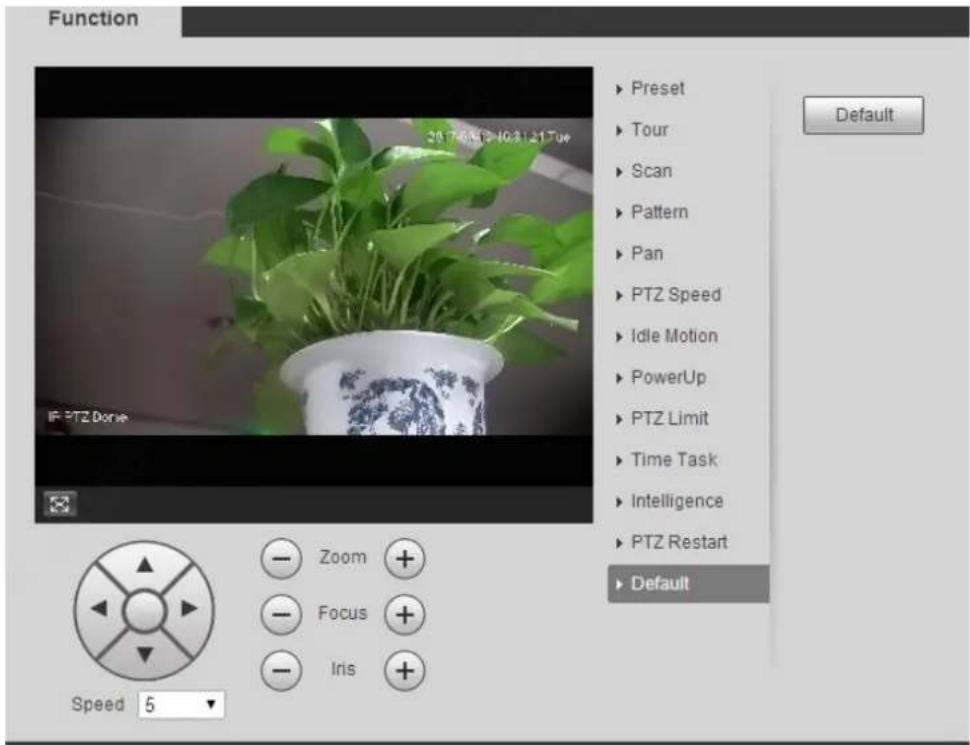Toggle full-screen video with the expand icon
Image resolution: width=970 pixels, height=745 pixels.
tap(60, 504)
